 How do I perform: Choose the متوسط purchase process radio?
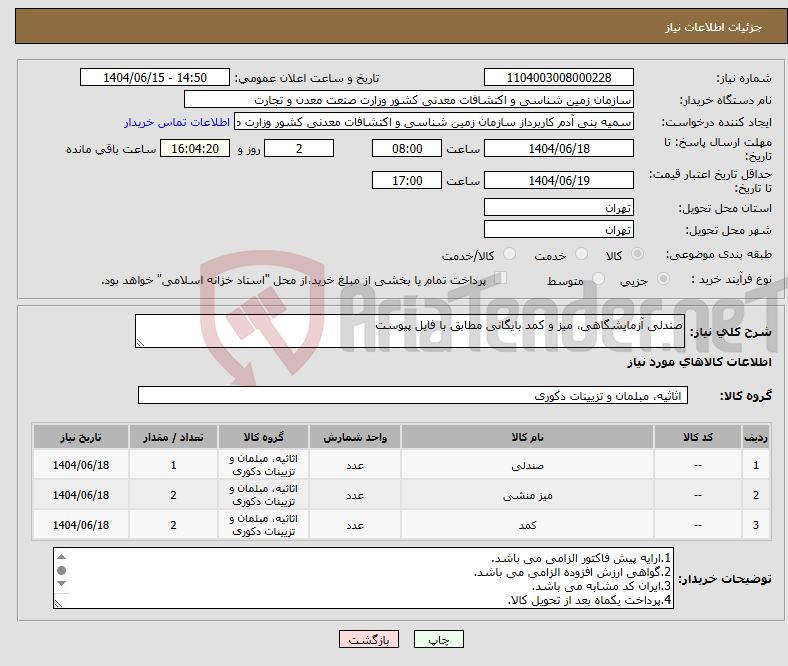click(x=600, y=280)
